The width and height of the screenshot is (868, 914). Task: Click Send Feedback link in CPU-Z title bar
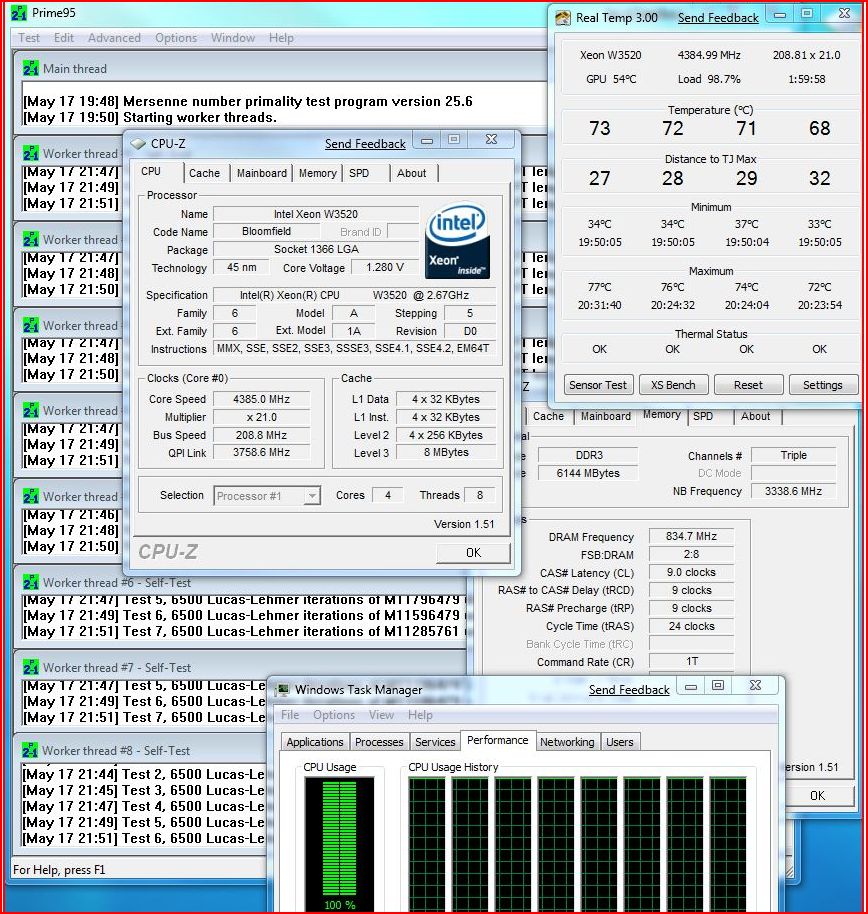pyautogui.click(x=365, y=144)
